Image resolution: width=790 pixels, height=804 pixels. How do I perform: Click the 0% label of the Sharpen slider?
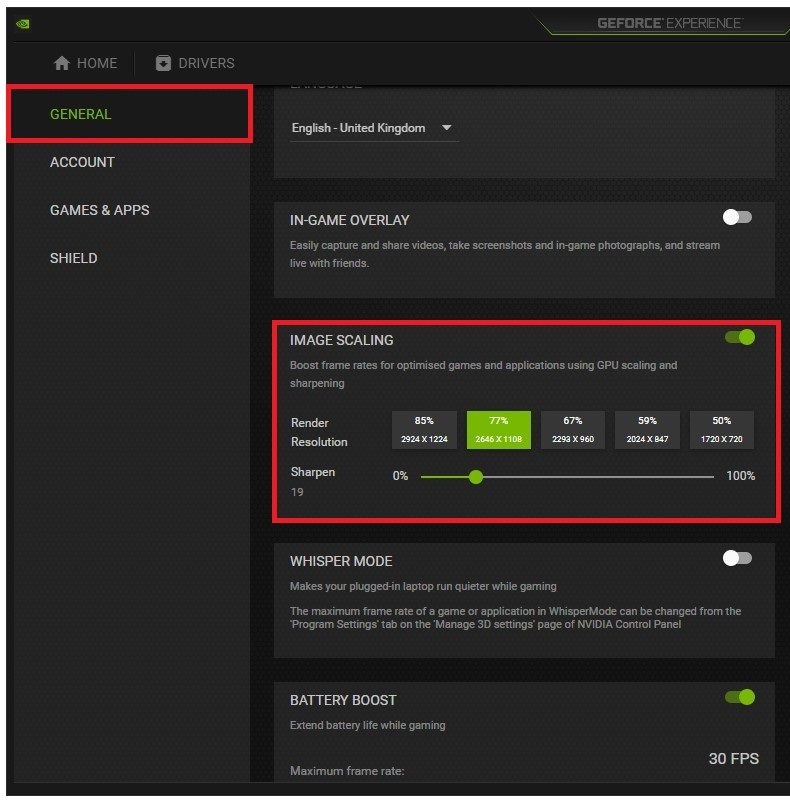coord(400,476)
